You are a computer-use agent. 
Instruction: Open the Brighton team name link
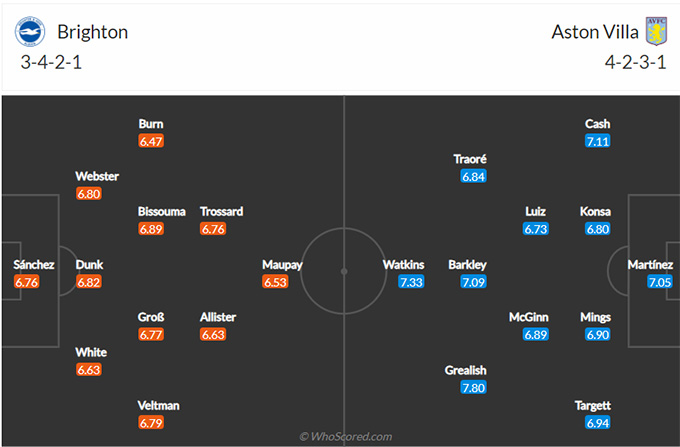[93, 32]
